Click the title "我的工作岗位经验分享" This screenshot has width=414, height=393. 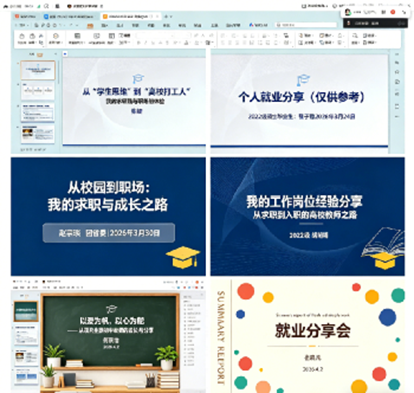[304, 202]
